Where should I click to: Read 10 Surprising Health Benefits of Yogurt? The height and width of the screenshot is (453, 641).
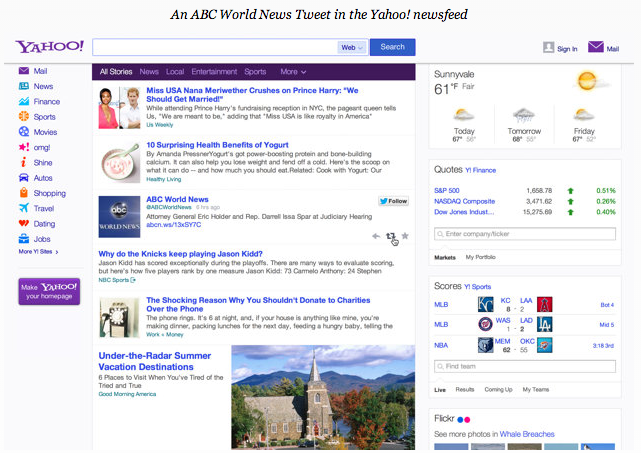tap(217, 145)
